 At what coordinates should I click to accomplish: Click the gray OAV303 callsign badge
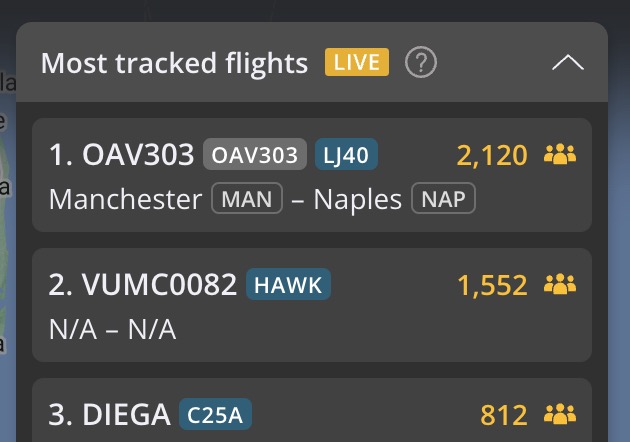pos(254,155)
